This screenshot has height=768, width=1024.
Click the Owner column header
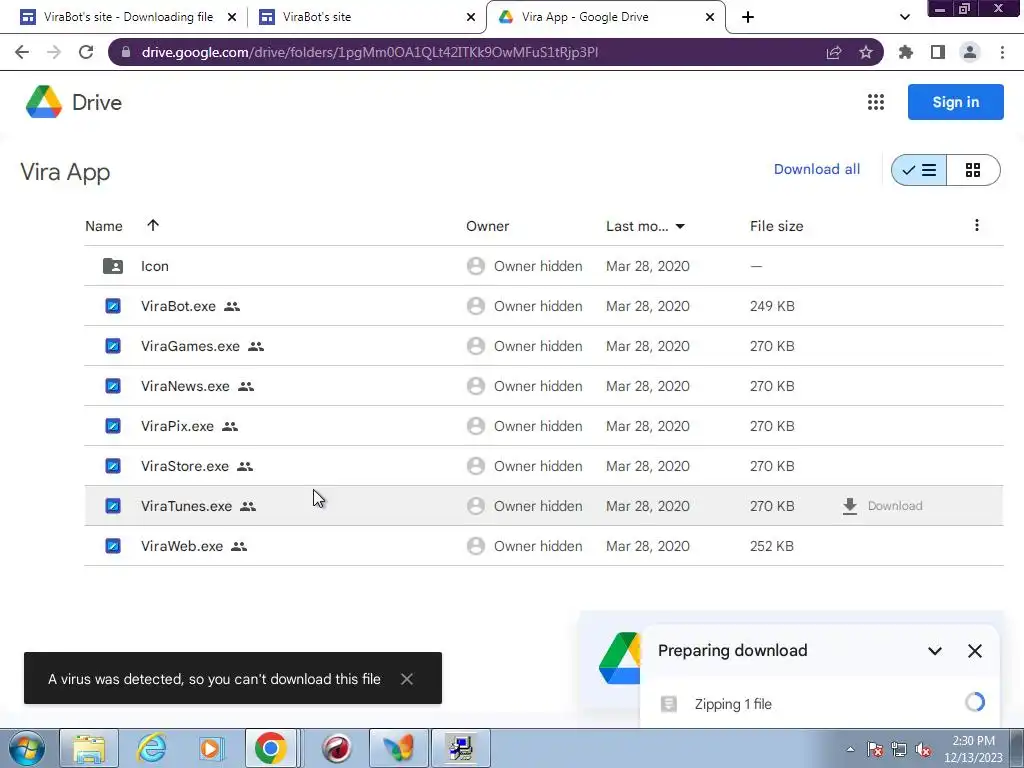click(x=487, y=226)
